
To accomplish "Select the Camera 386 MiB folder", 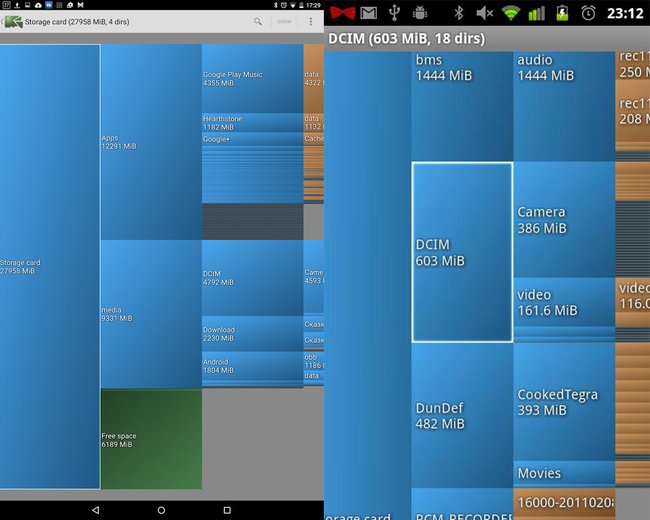I will pos(564,219).
